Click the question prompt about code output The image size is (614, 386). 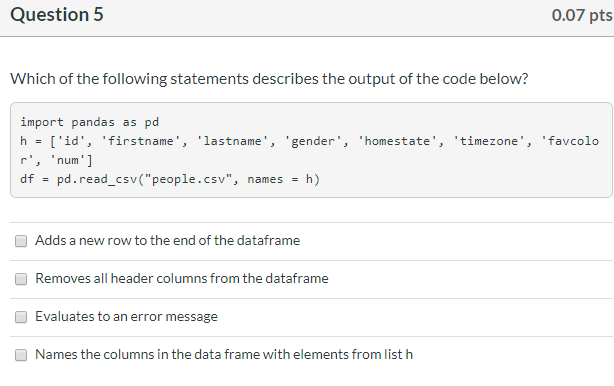[x=269, y=79]
